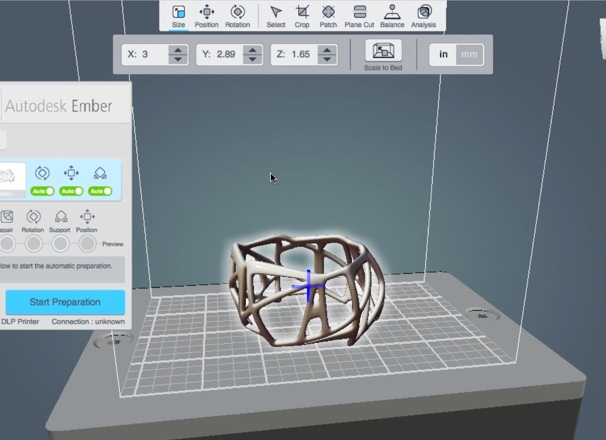Click support icon in blue auto settings row

pos(100,173)
